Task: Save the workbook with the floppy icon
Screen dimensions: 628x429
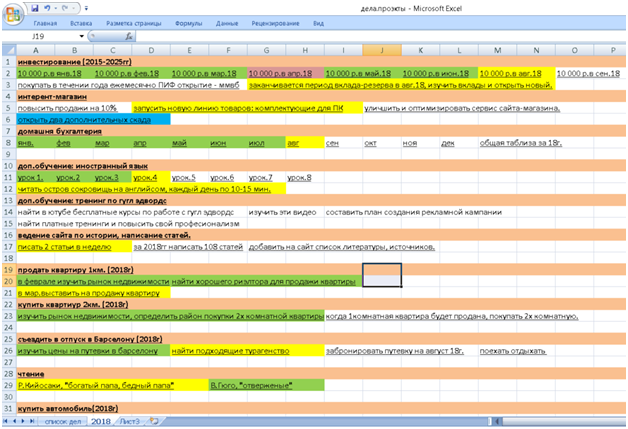Action: click(x=35, y=8)
